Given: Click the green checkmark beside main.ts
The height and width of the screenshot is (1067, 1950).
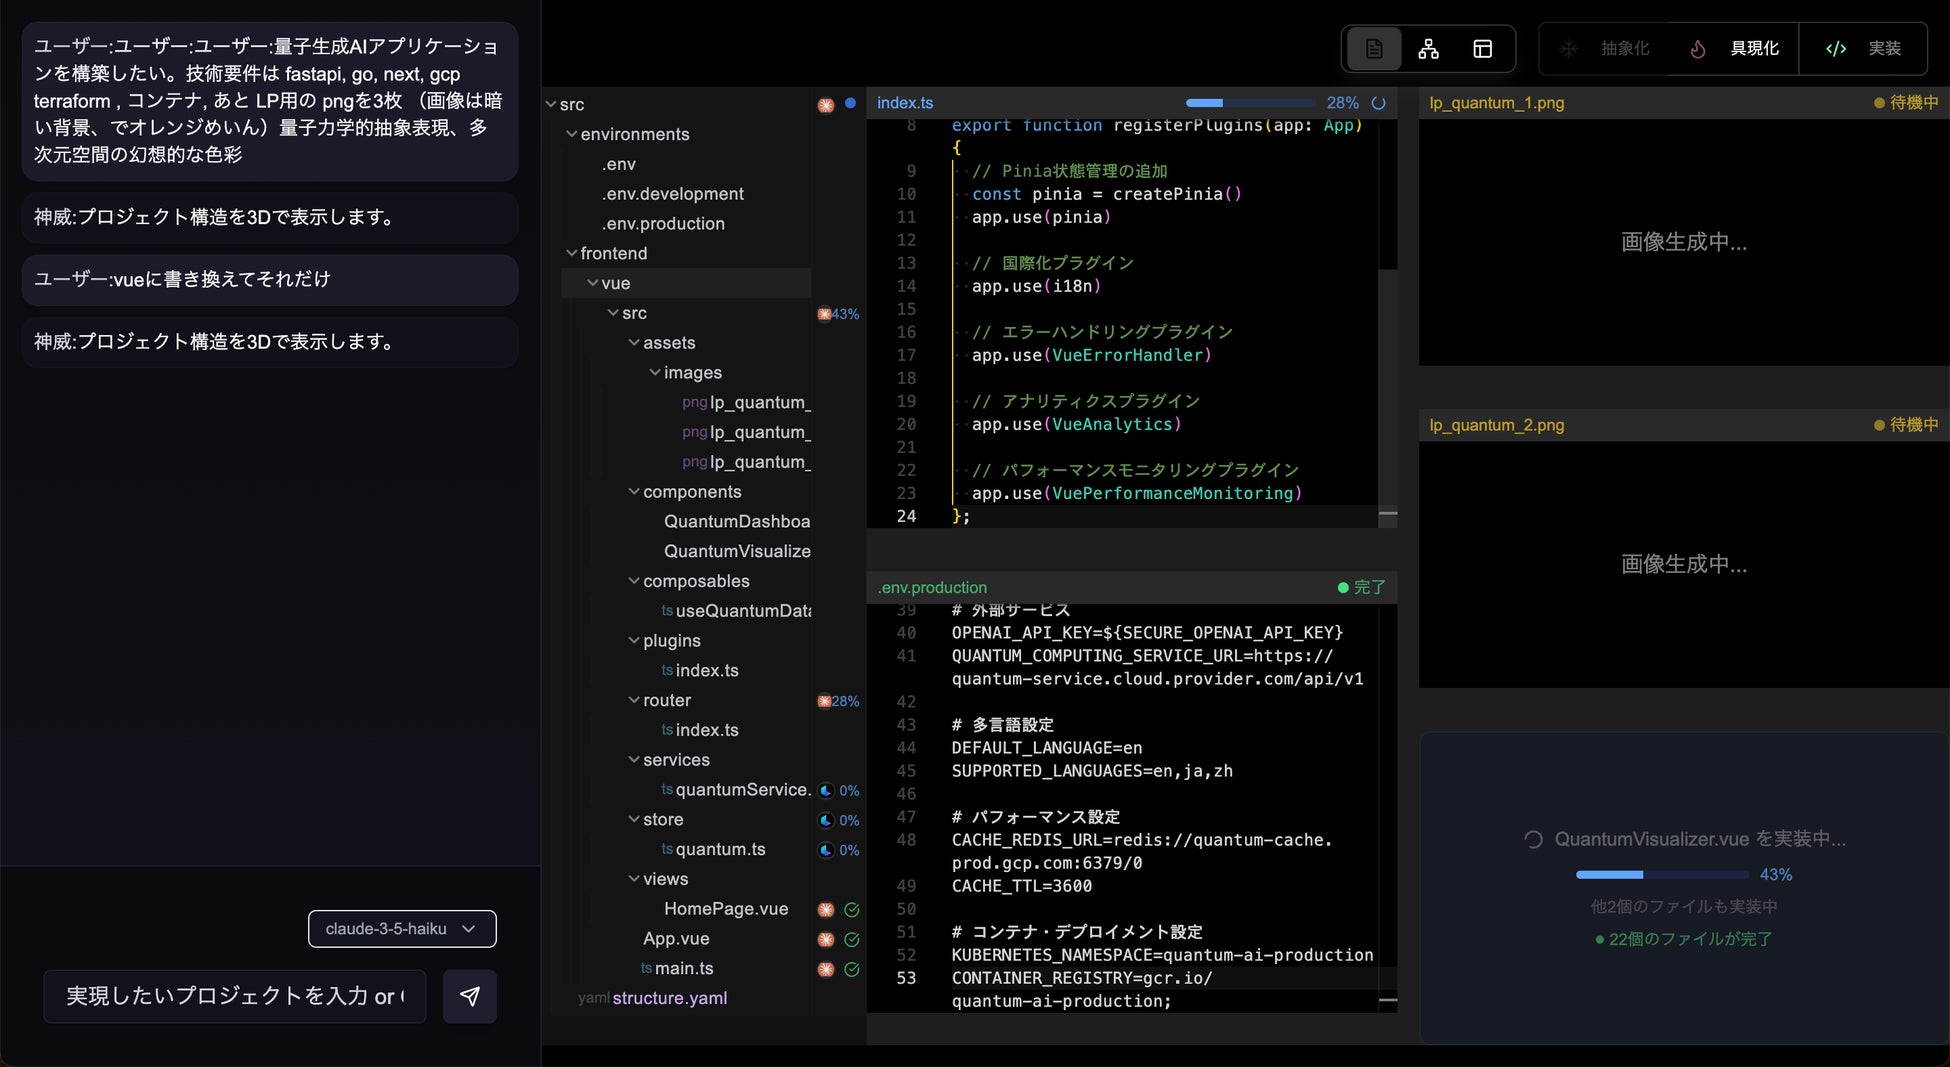Looking at the screenshot, I should (x=852, y=969).
